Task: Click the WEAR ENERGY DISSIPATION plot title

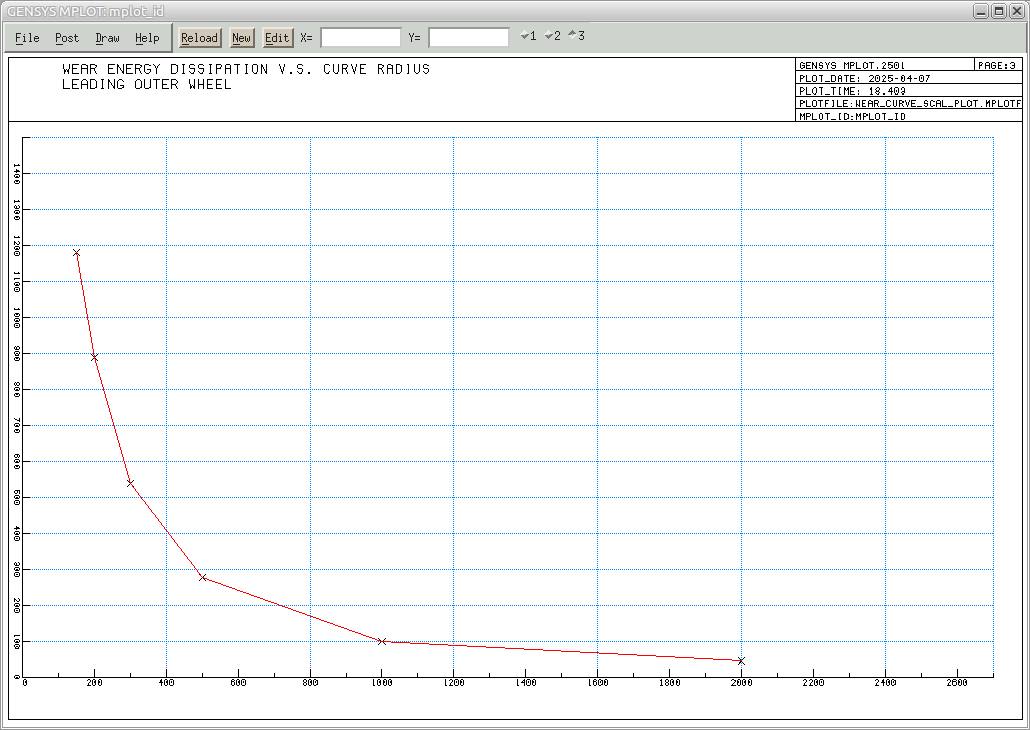Action: click(x=244, y=69)
